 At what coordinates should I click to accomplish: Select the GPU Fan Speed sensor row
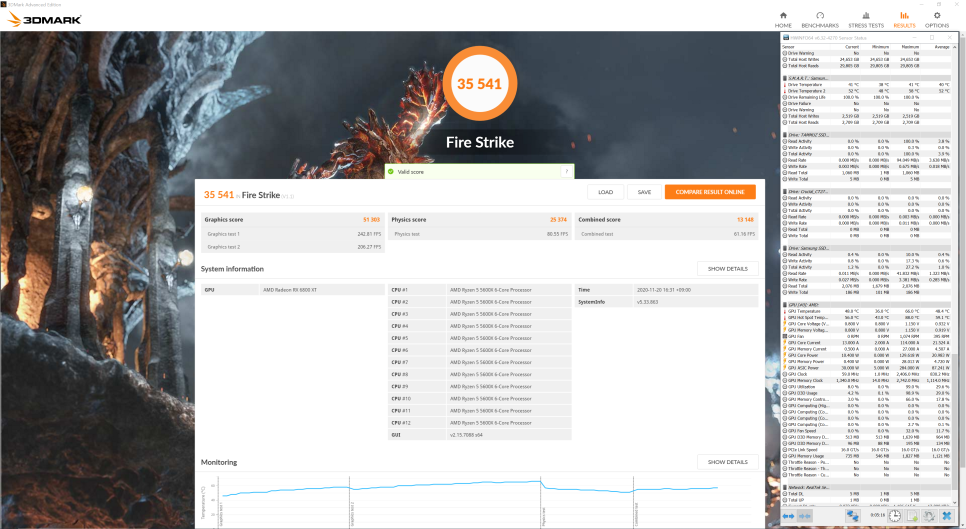coord(866,430)
